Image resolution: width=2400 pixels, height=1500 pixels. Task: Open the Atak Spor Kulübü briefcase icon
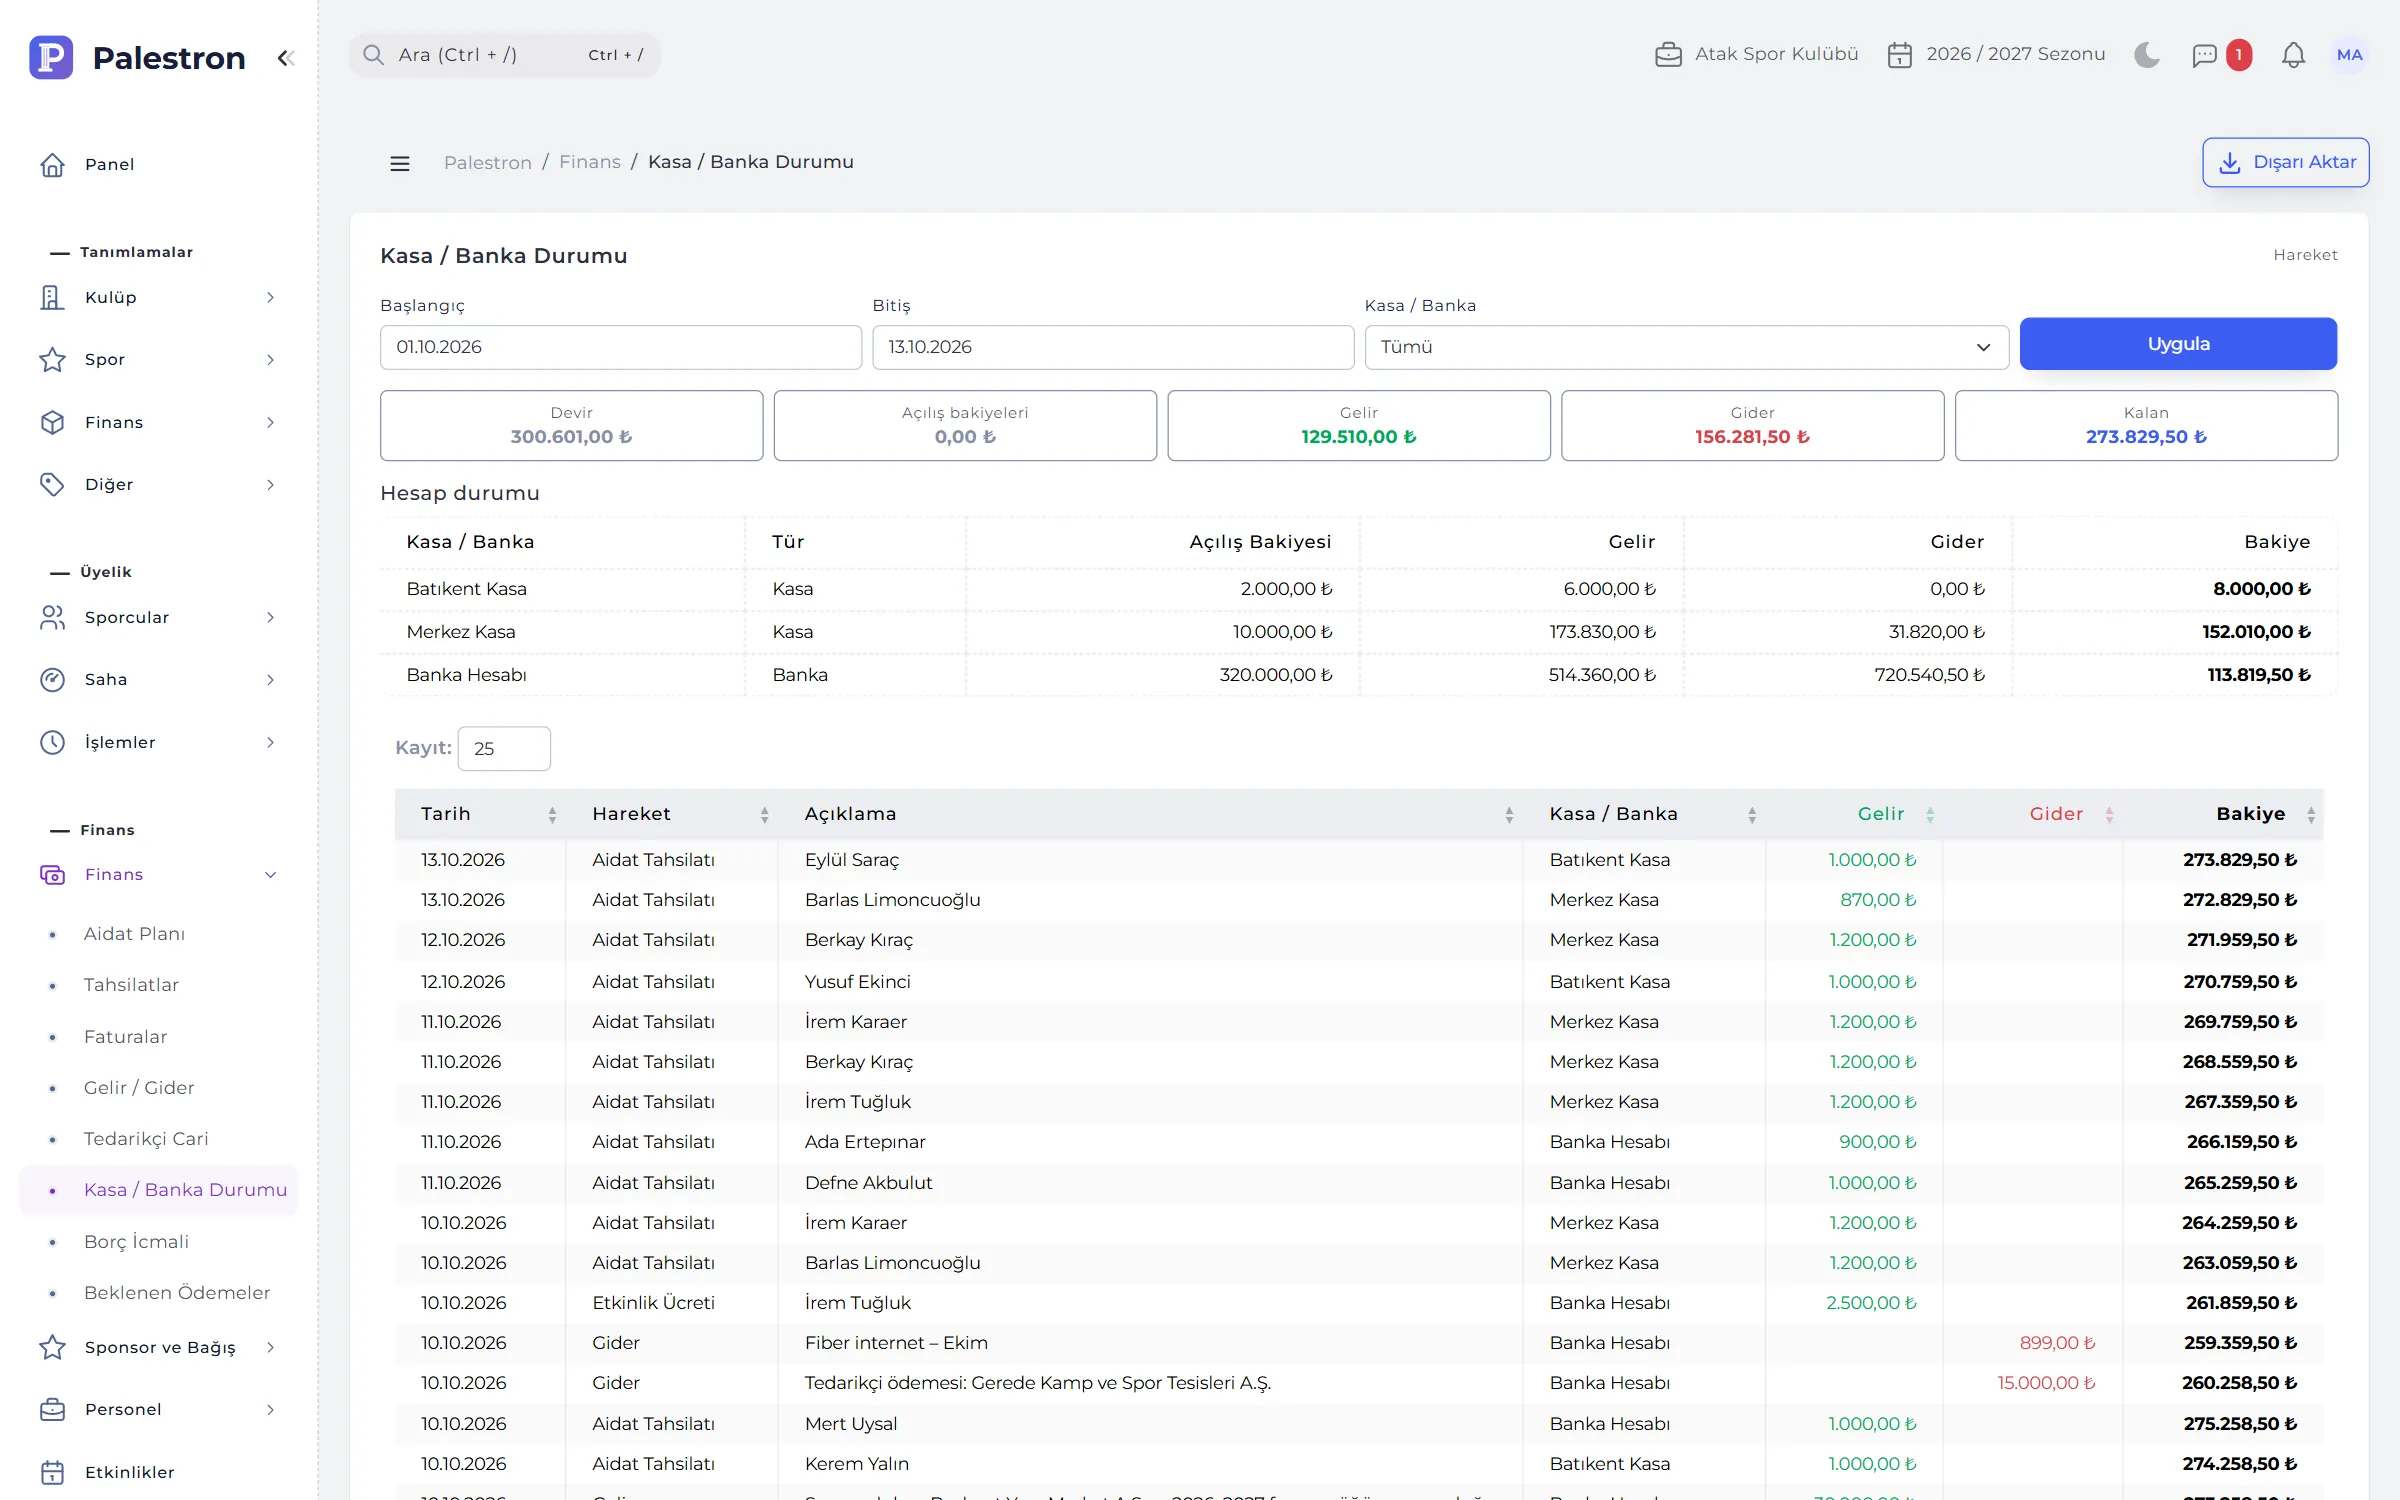pyautogui.click(x=1668, y=54)
